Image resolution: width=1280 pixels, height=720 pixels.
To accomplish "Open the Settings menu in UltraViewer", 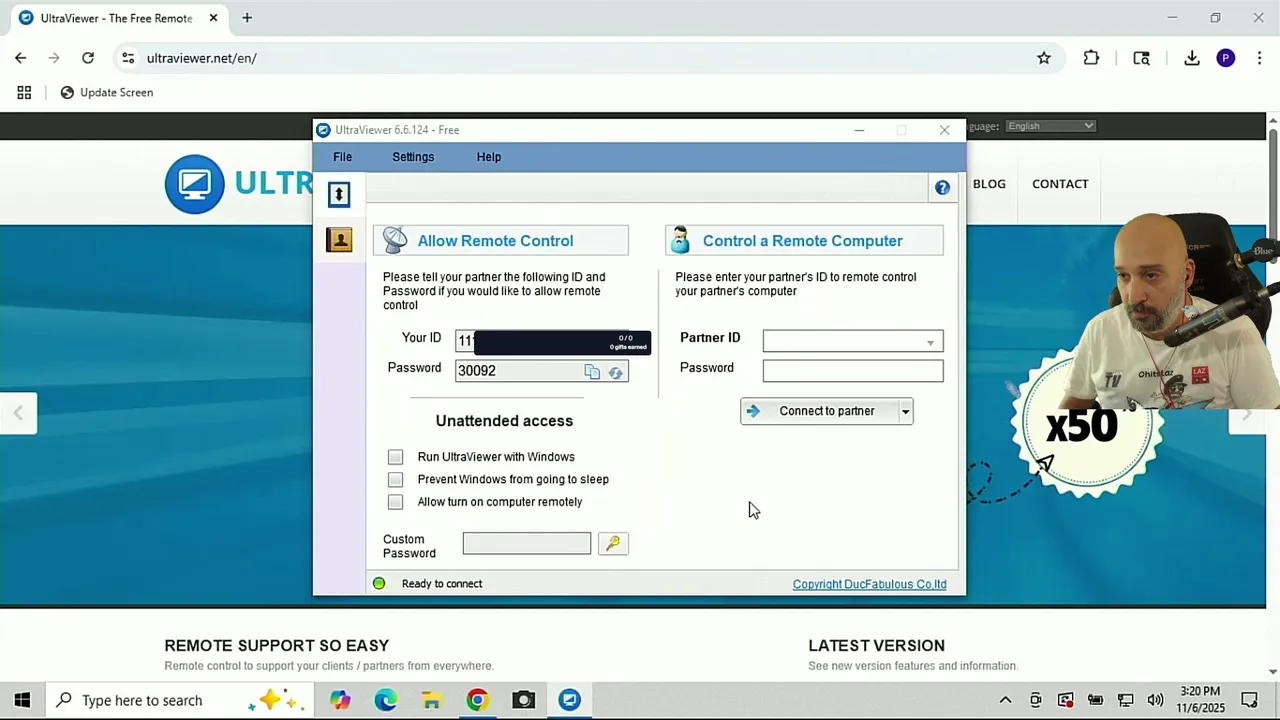I will [413, 157].
